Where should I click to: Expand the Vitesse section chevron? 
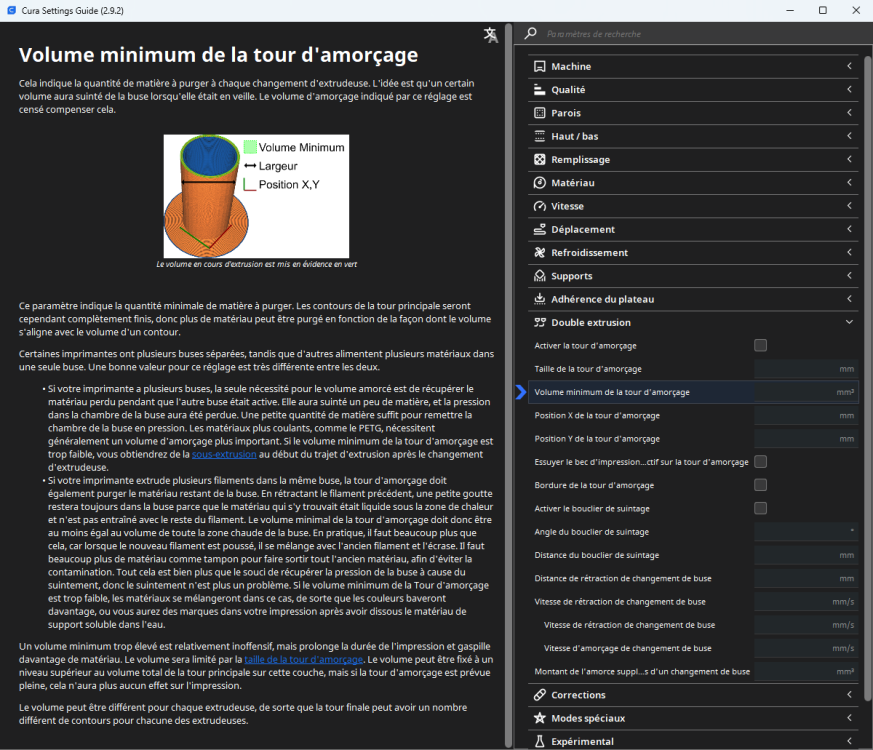point(849,205)
